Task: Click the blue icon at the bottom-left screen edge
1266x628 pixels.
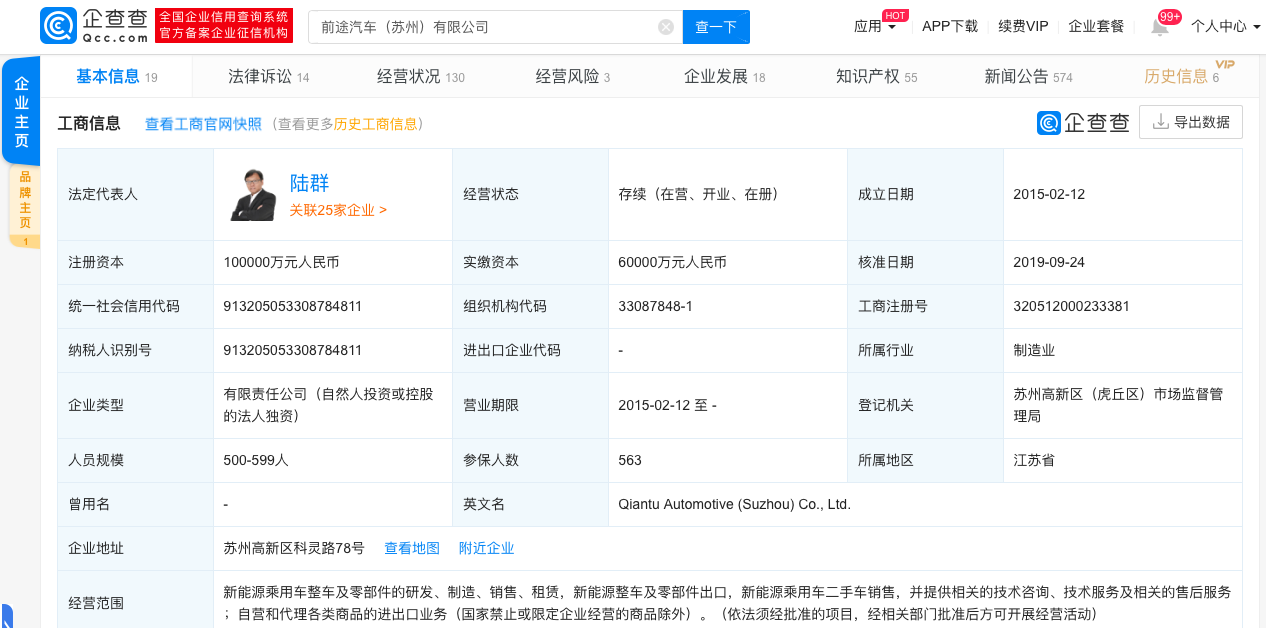Action: click(7, 616)
